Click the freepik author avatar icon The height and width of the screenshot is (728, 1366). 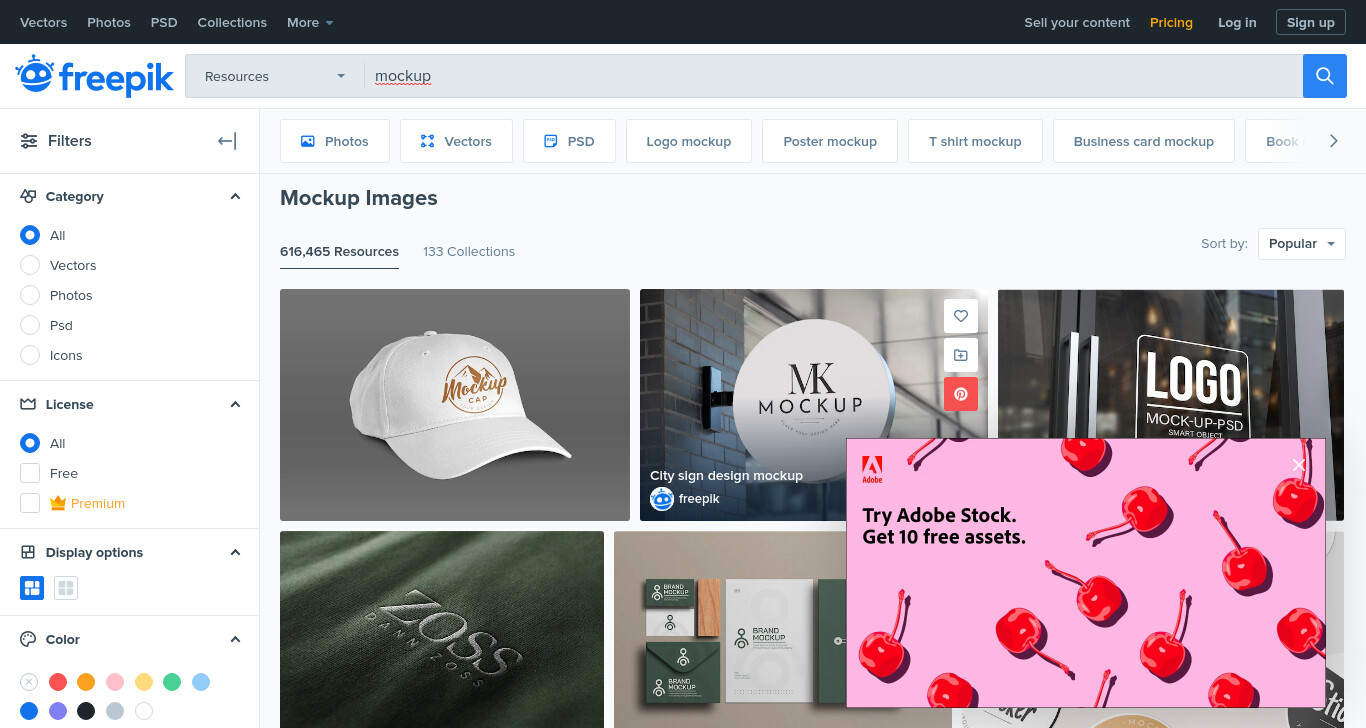(x=662, y=499)
